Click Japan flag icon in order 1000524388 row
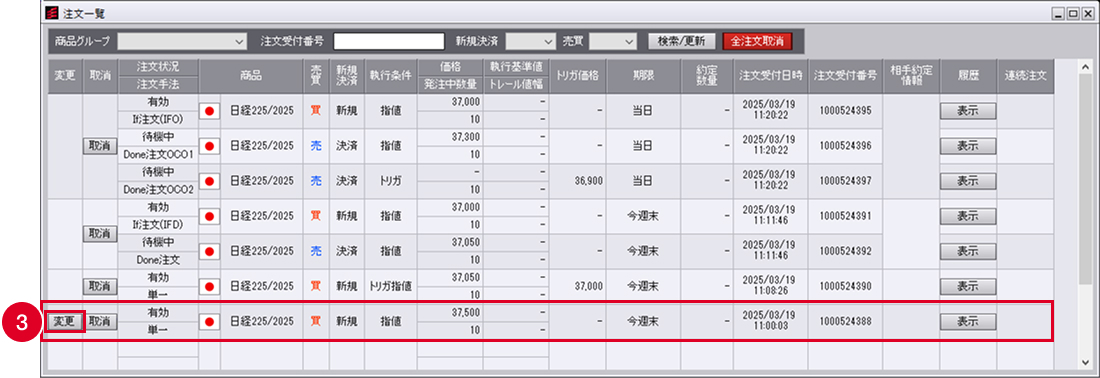The image size is (1100, 378). click(210, 321)
